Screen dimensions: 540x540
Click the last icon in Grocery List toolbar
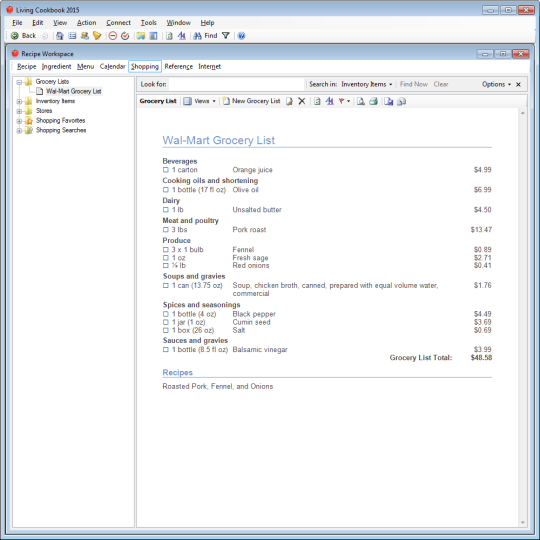coord(402,101)
